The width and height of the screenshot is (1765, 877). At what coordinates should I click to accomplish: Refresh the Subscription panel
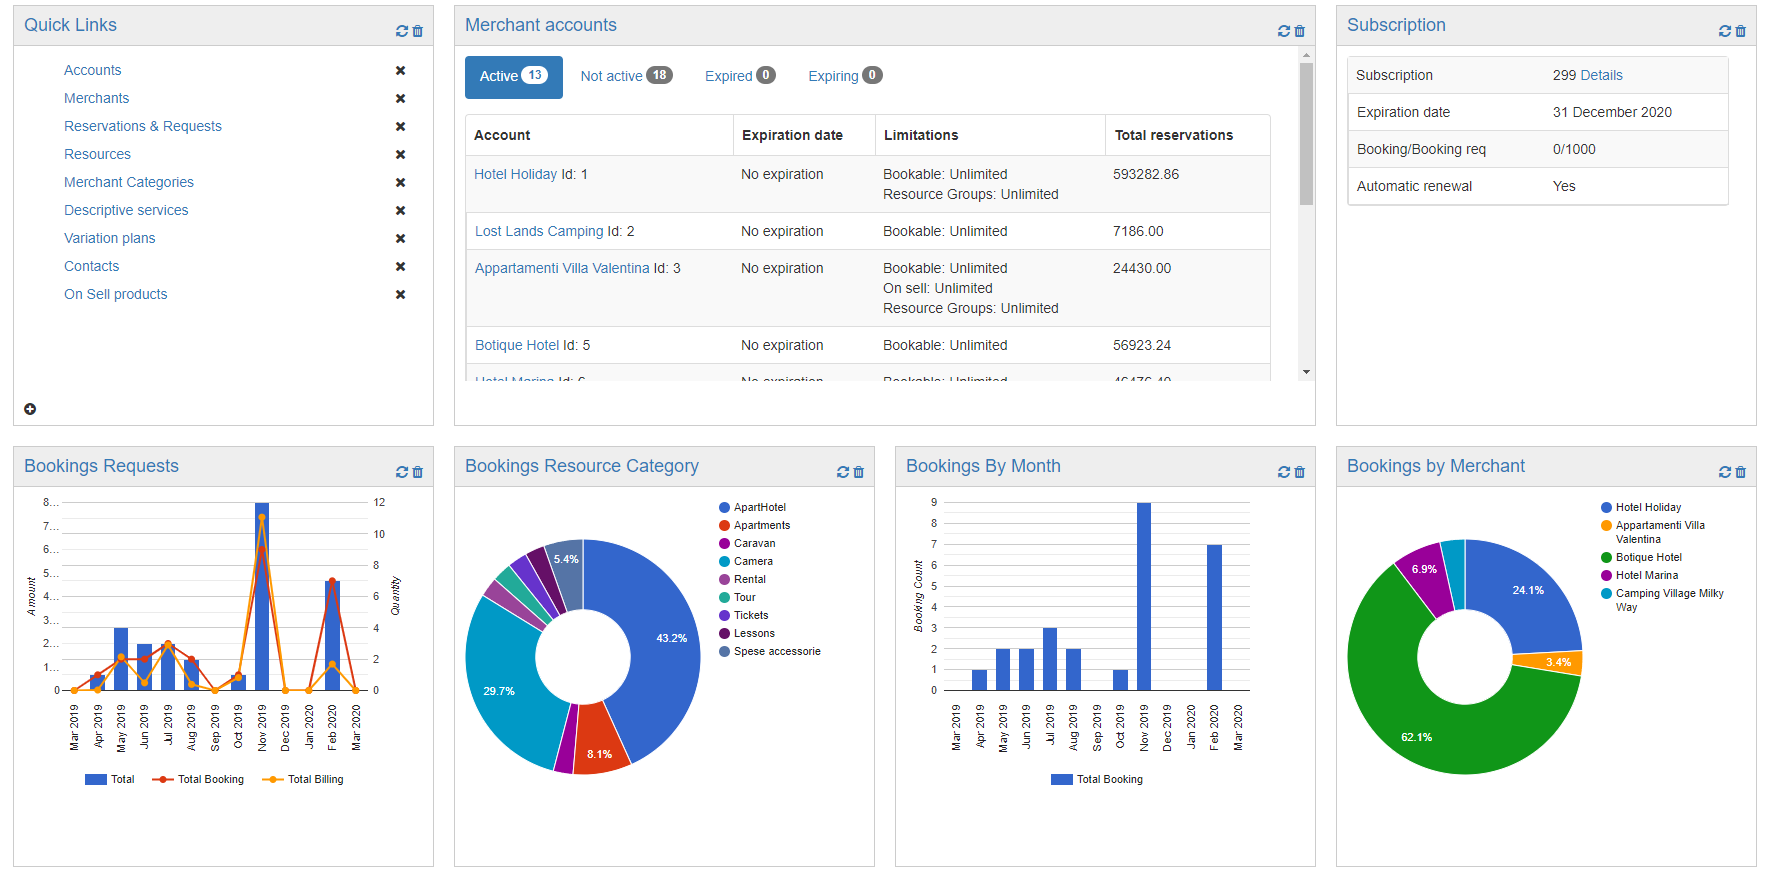(1725, 31)
